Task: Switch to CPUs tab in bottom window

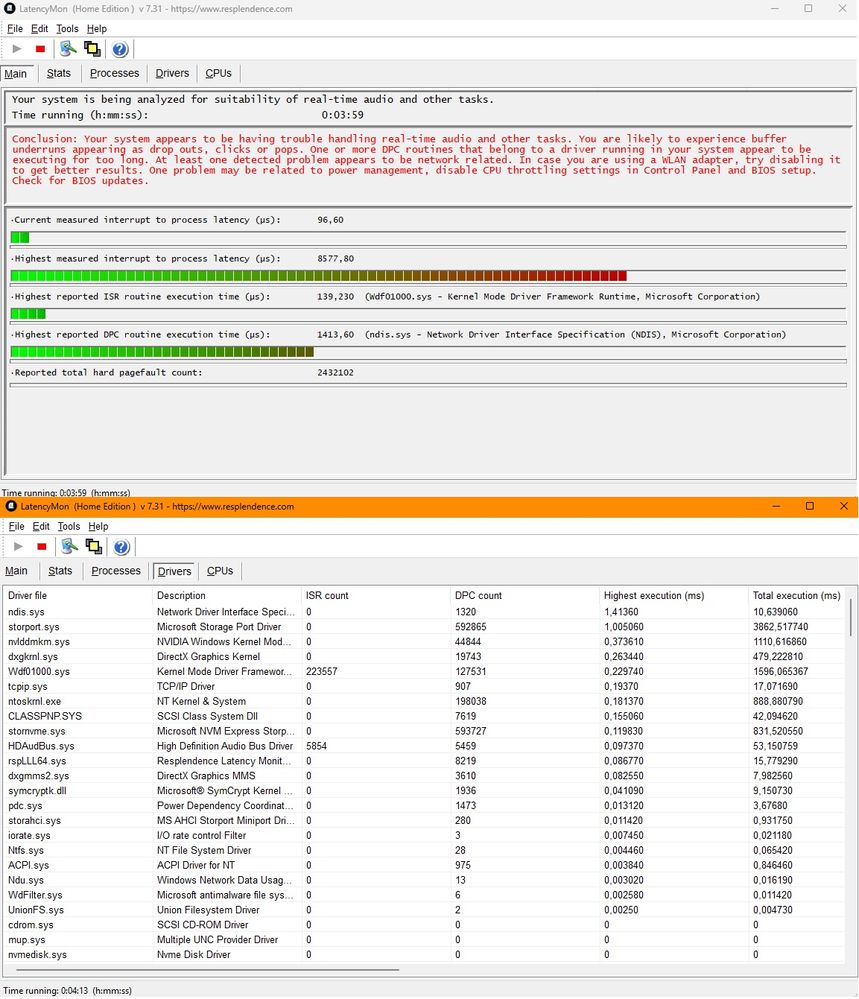Action: (220, 571)
